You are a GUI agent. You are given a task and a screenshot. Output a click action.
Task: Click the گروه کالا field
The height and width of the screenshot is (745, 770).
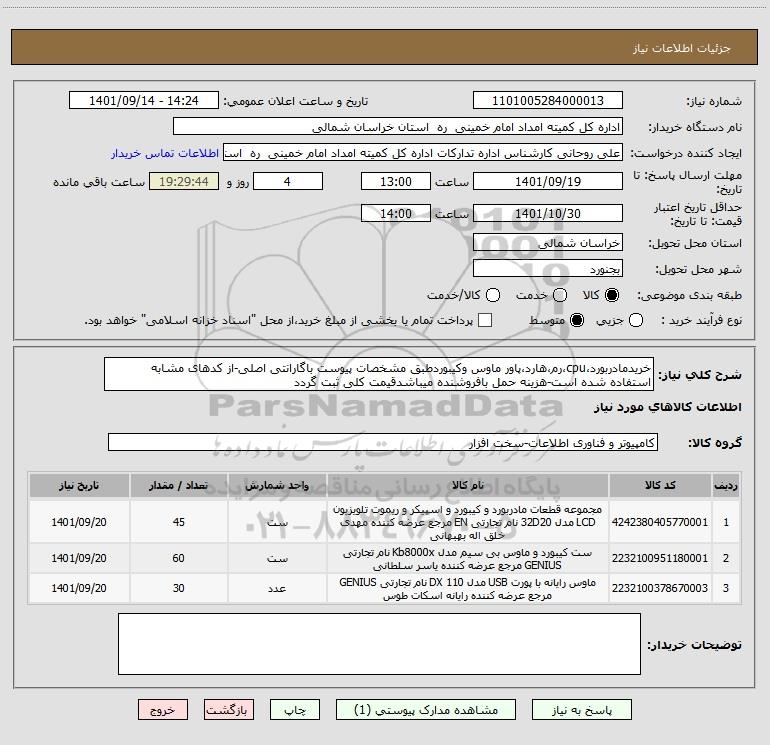383,442
